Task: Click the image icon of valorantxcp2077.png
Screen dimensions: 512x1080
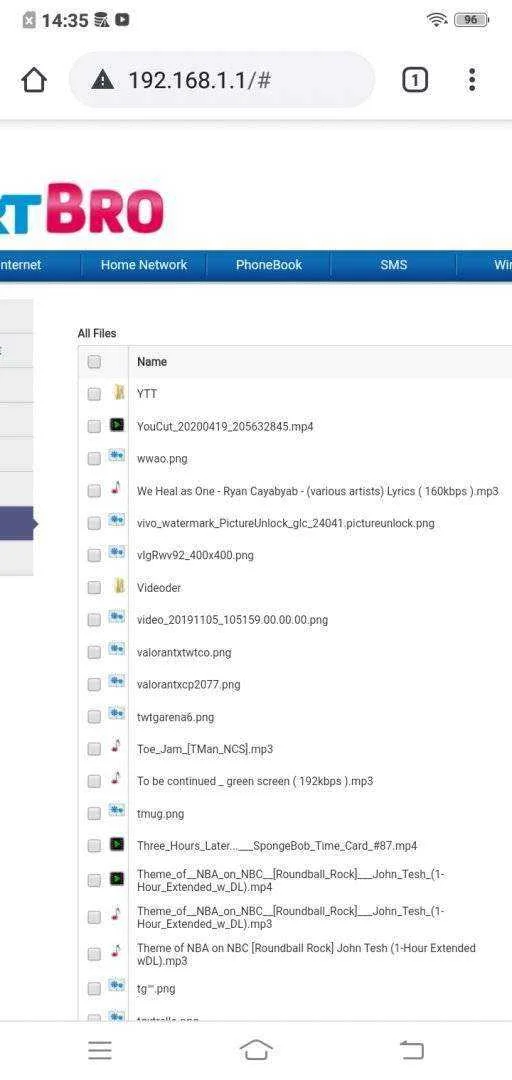Action: [x=116, y=682]
